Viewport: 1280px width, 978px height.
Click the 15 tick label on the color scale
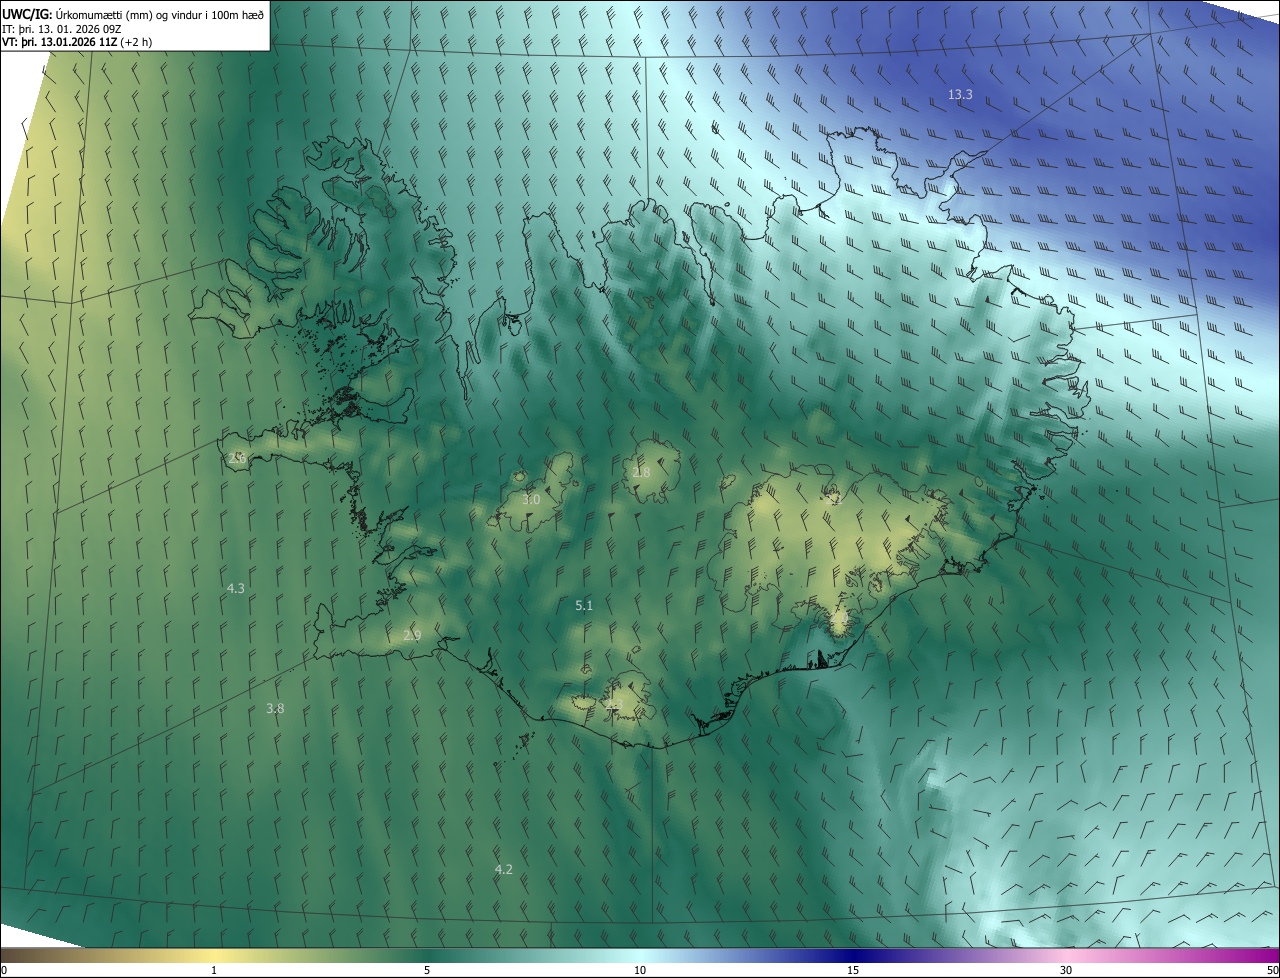[853, 970]
